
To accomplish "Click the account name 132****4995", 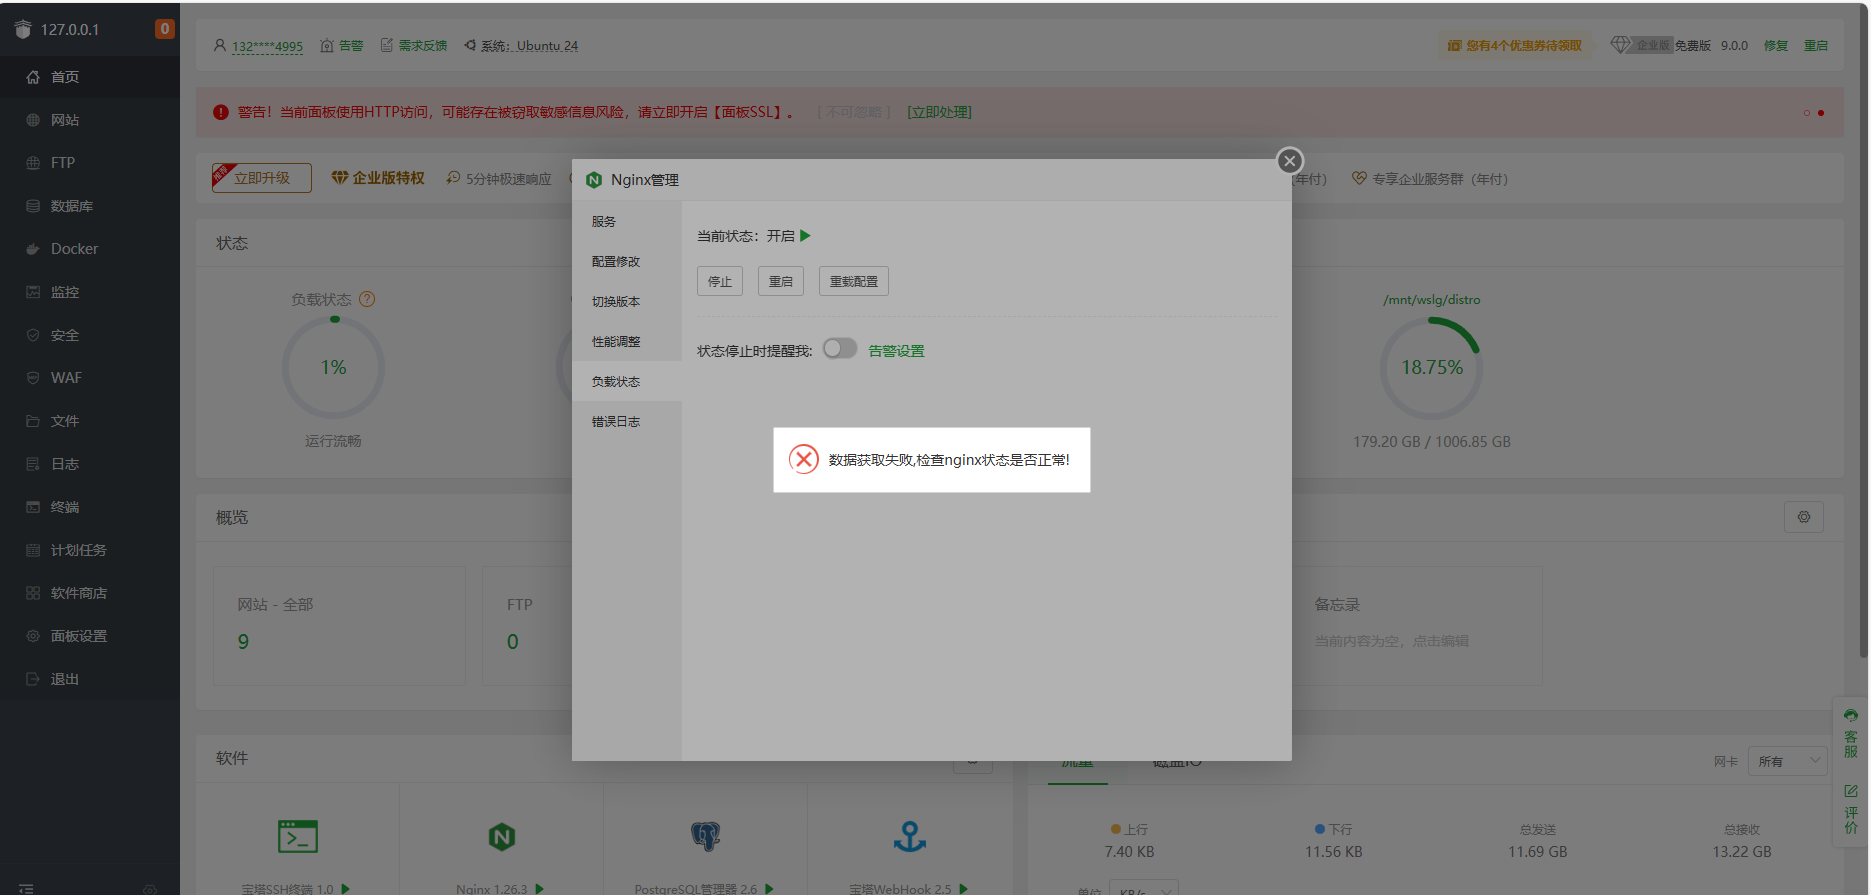I will pyautogui.click(x=267, y=46).
